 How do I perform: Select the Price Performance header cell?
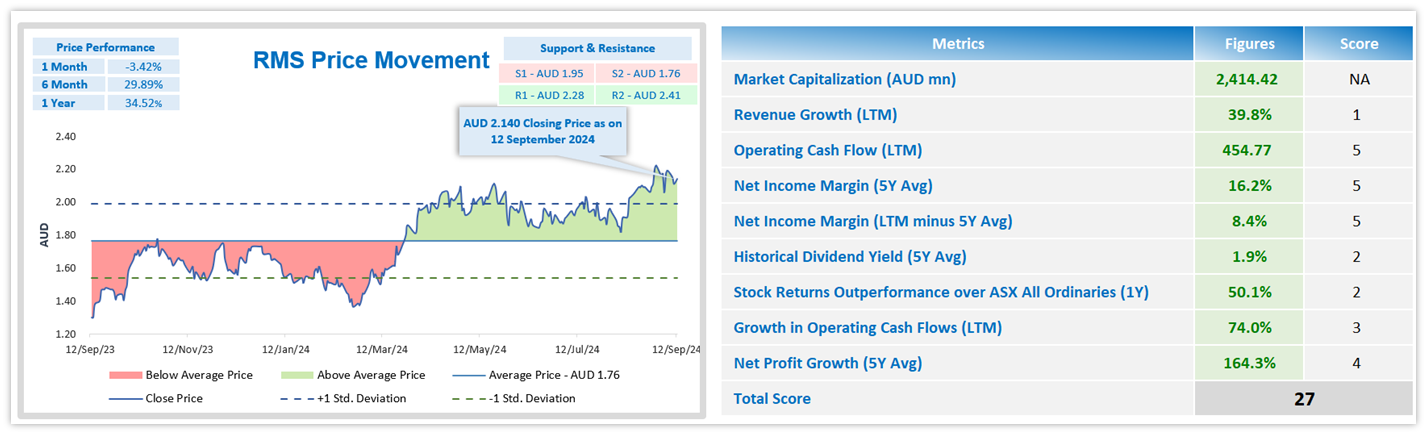(105, 47)
